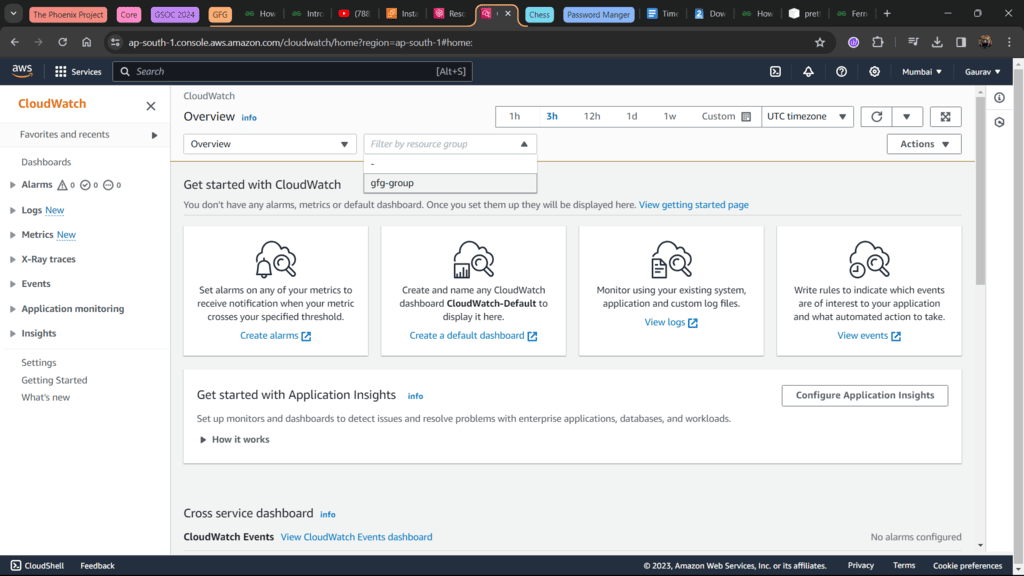
Task: Click the CloudShell icon in footer
Action: pos(16,566)
